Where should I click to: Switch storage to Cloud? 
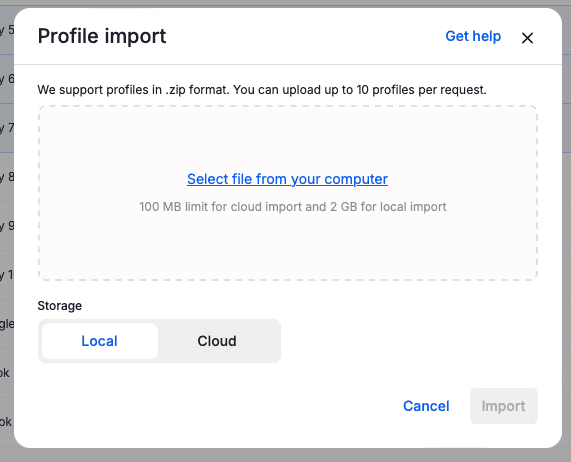pyautogui.click(x=217, y=341)
